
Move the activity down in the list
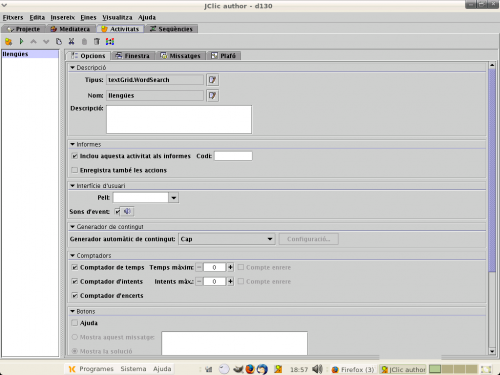pyautogui.click(x=46, y=42)
